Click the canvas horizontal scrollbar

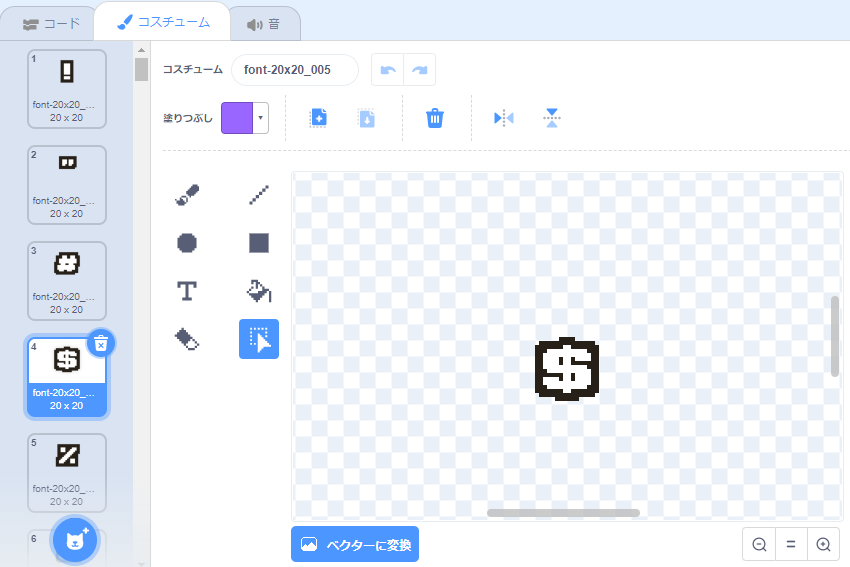click(563, 513)
